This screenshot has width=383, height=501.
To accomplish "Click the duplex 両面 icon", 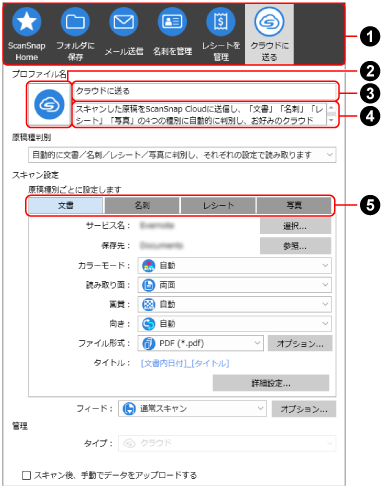I will pyautogui.click(x=149, y=285).
